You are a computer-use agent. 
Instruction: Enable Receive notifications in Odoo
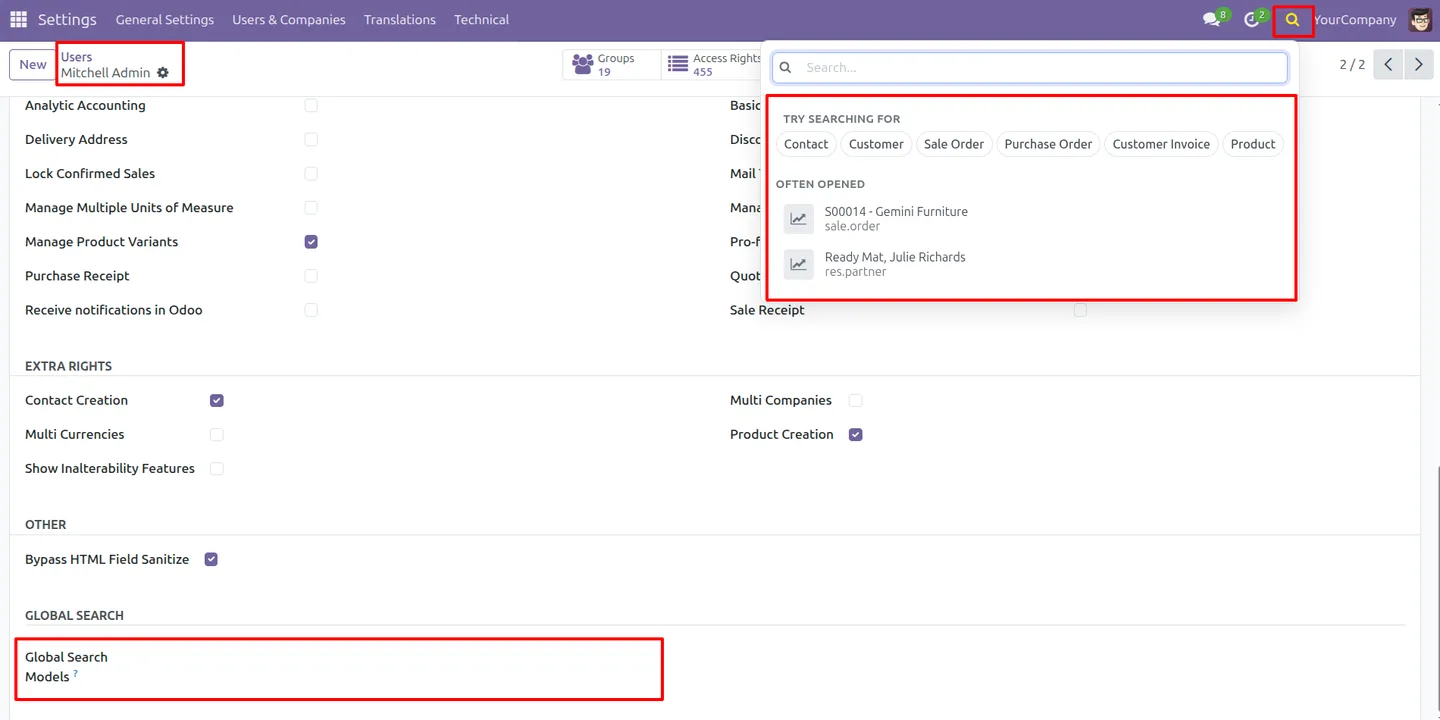point(311,310)
